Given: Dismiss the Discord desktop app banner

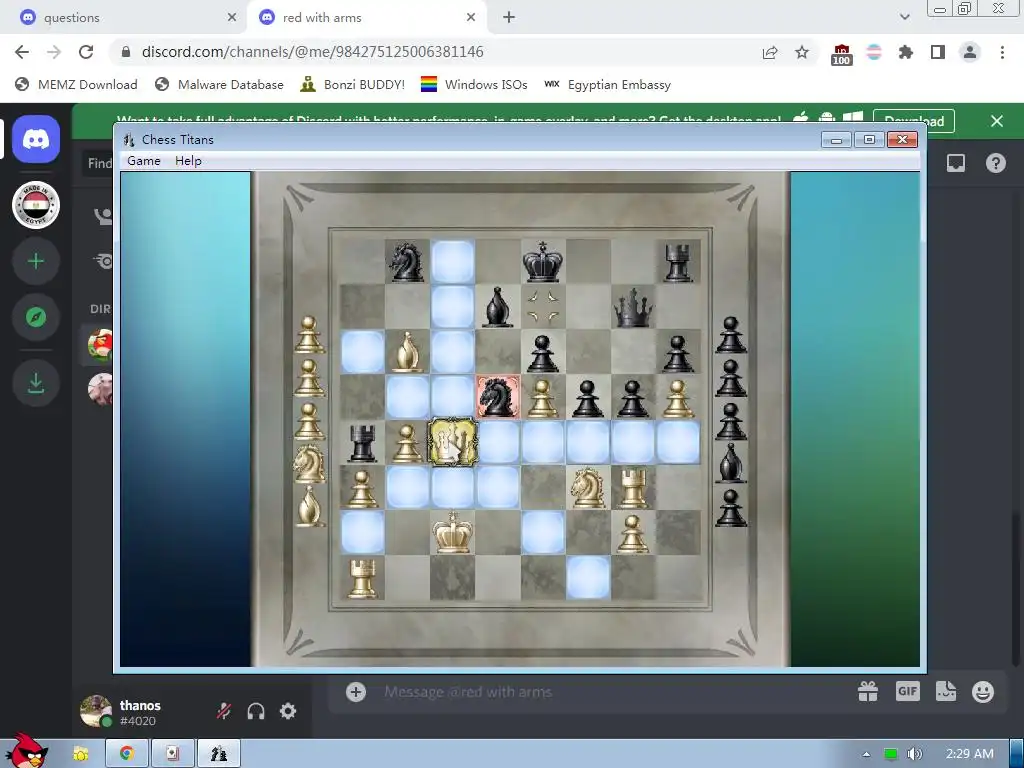Looking at the screenshot, I should [997, 121].
